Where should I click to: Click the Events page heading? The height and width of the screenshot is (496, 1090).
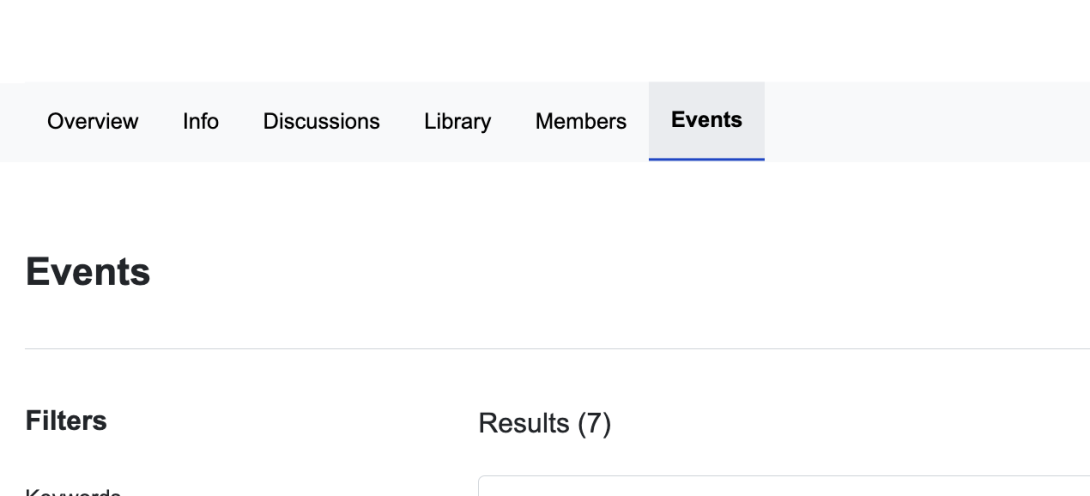click(x=88, y=272)
